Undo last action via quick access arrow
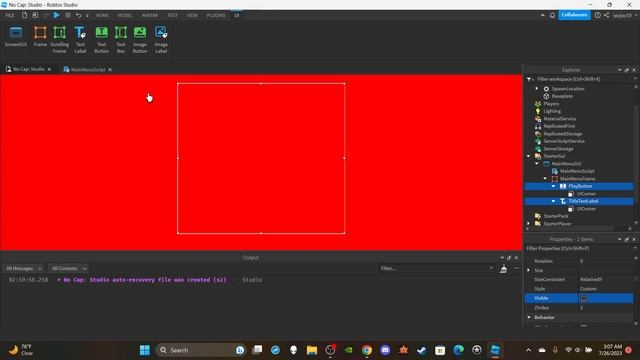Viewport: 640px width, 360px height. [x=78, y=15]
